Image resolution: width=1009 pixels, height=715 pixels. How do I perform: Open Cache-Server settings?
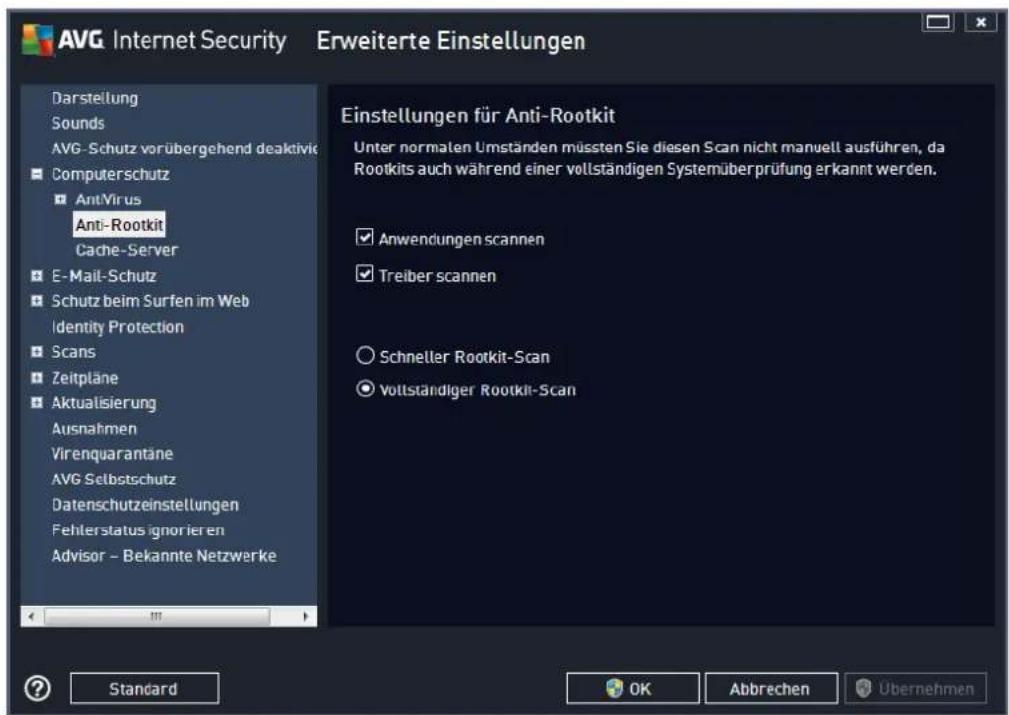127,250
